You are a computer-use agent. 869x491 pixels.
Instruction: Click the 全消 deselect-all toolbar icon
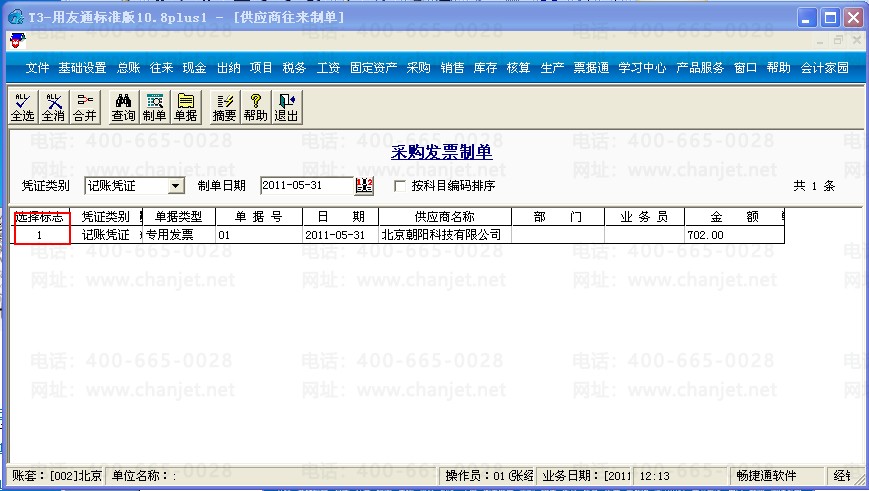(x=54, y=107)
